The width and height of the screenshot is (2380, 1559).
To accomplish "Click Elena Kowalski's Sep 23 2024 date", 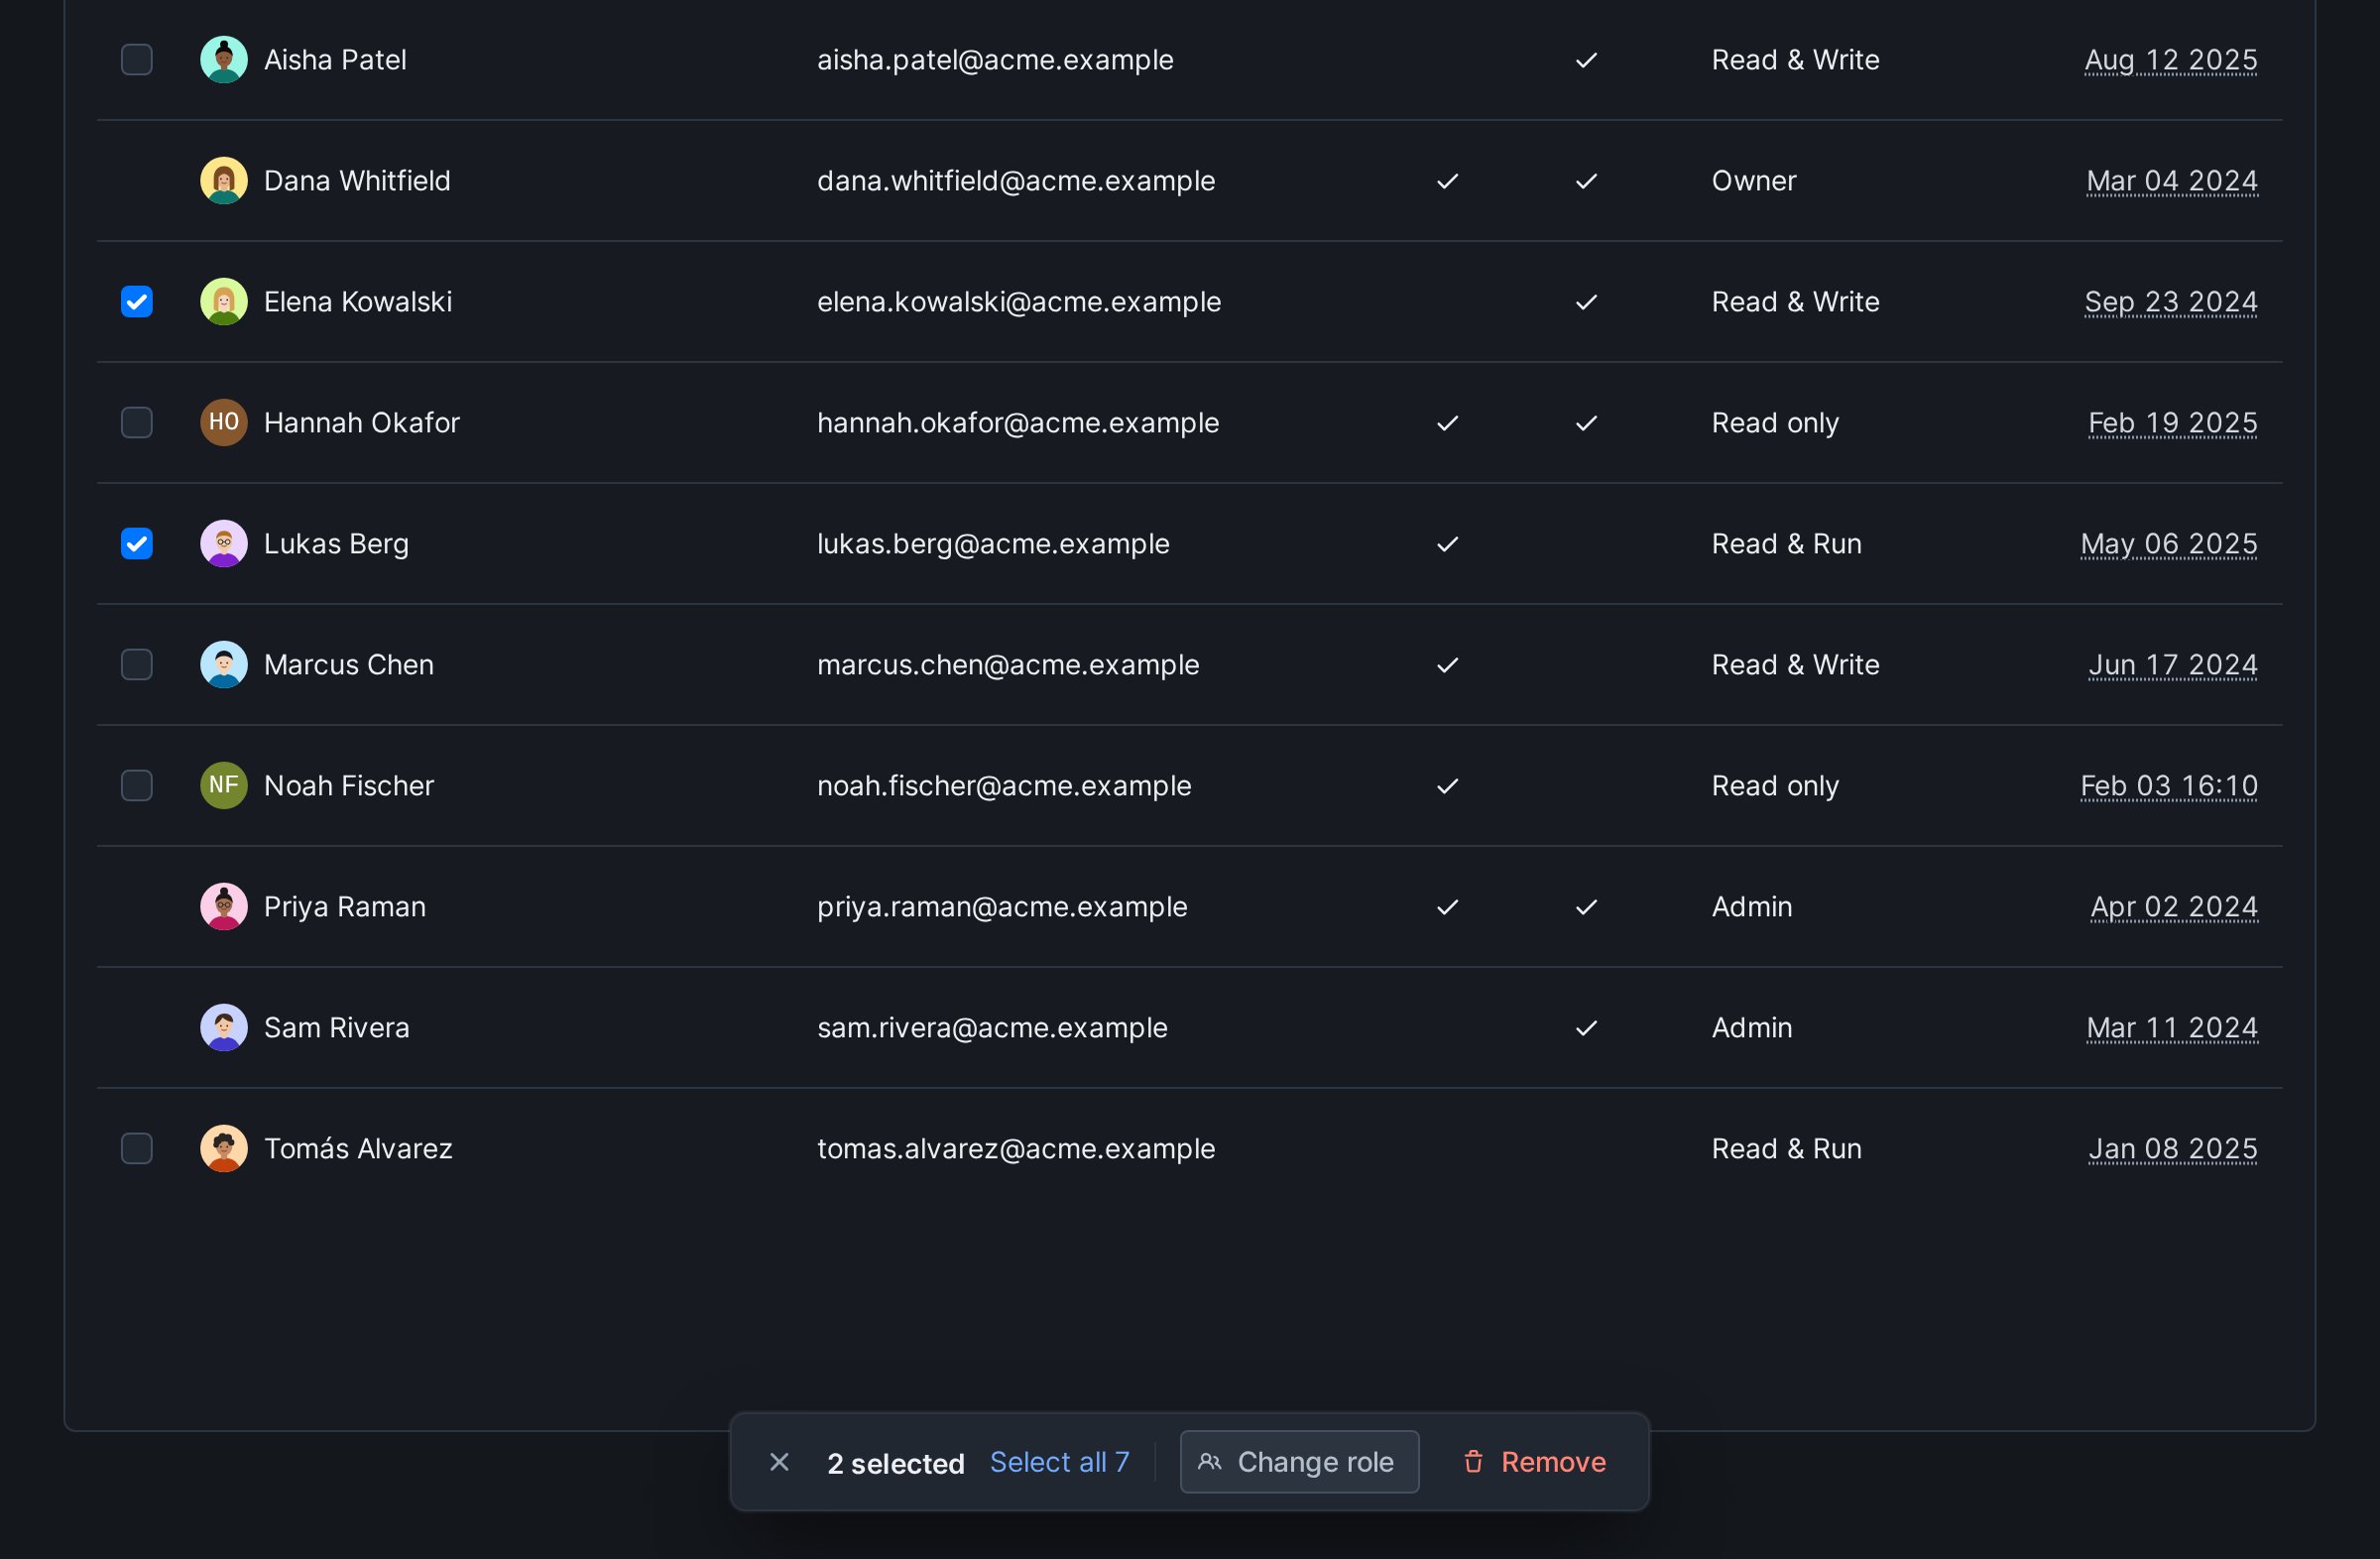I will tap(2171, 302).
